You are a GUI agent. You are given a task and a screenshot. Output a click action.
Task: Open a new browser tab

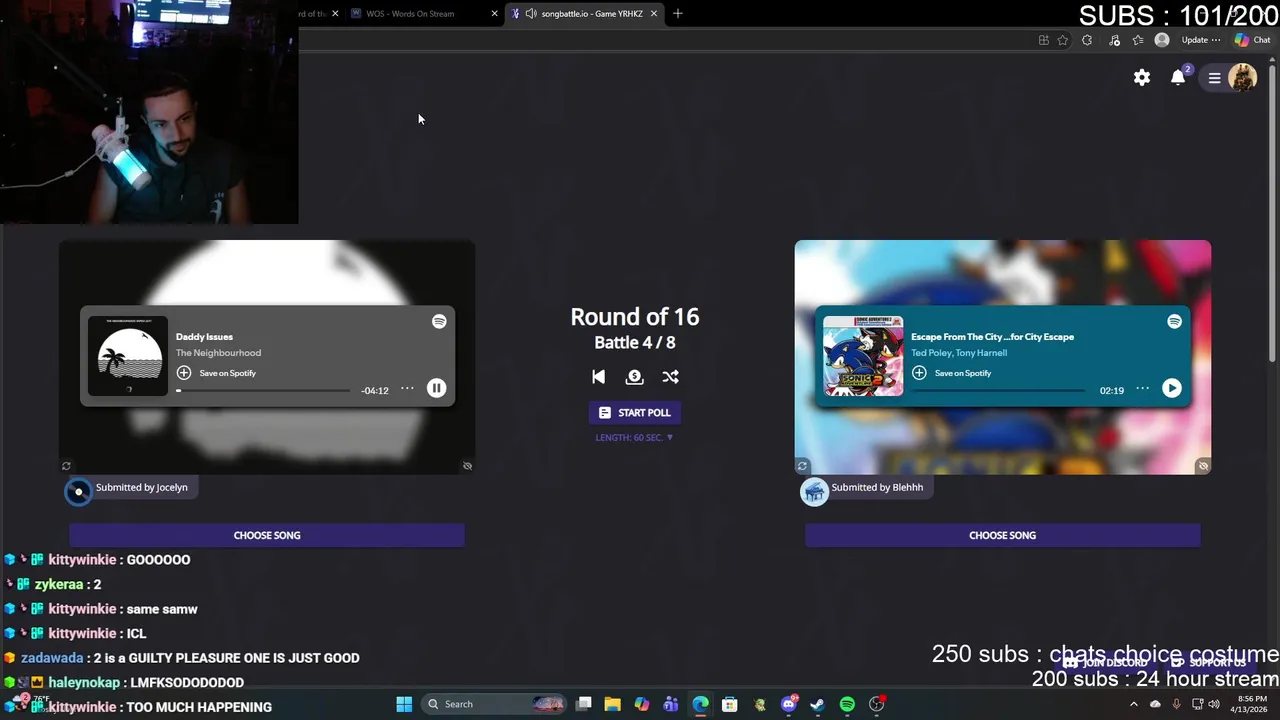[678, 14]
